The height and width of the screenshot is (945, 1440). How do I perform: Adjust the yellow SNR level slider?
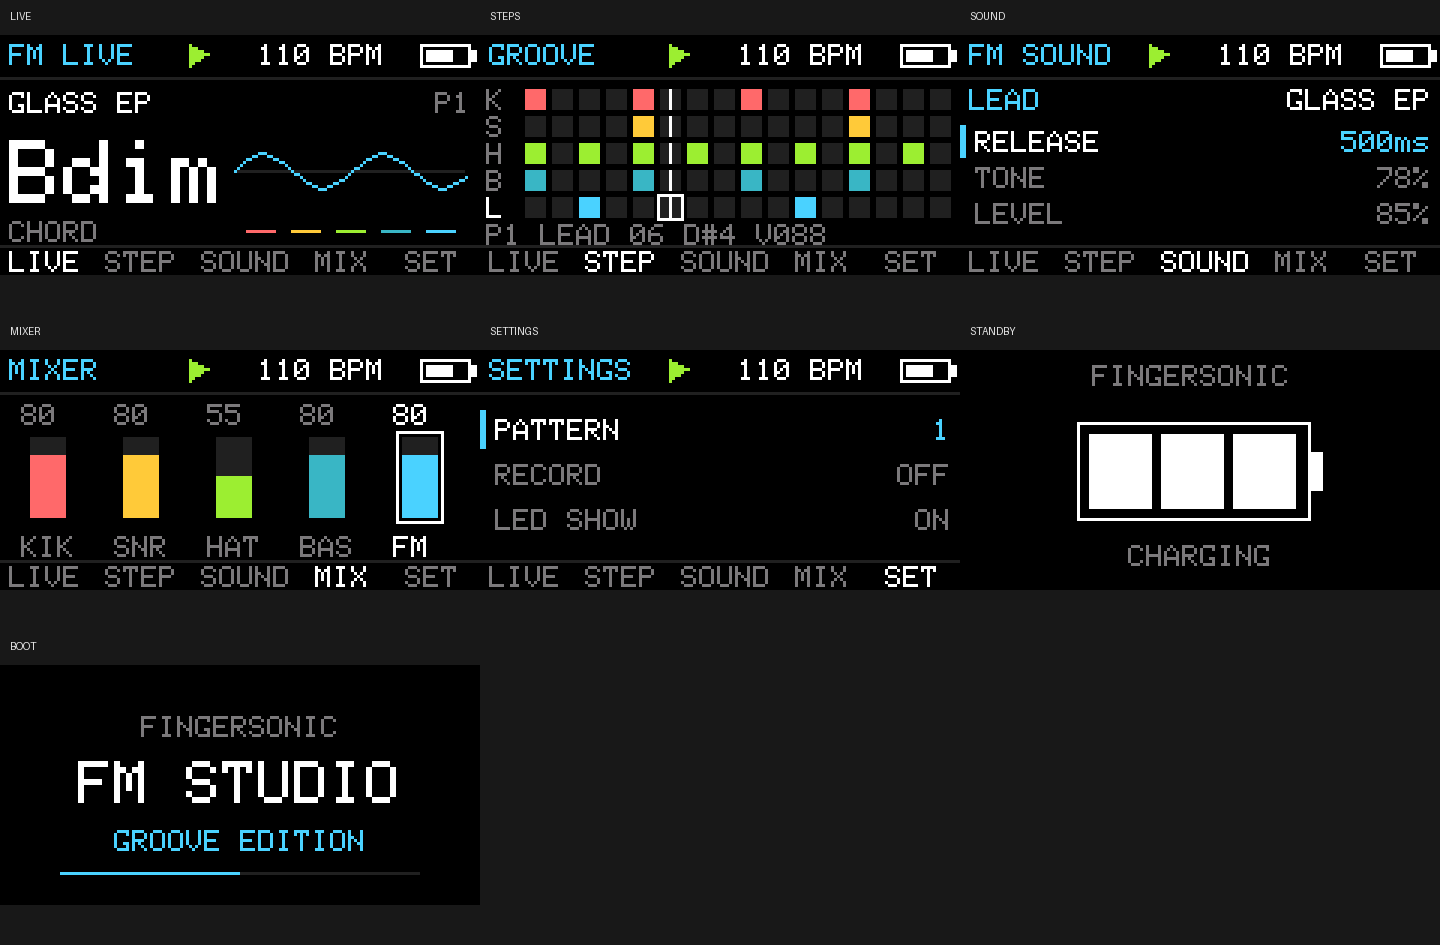tap(141, 477)
